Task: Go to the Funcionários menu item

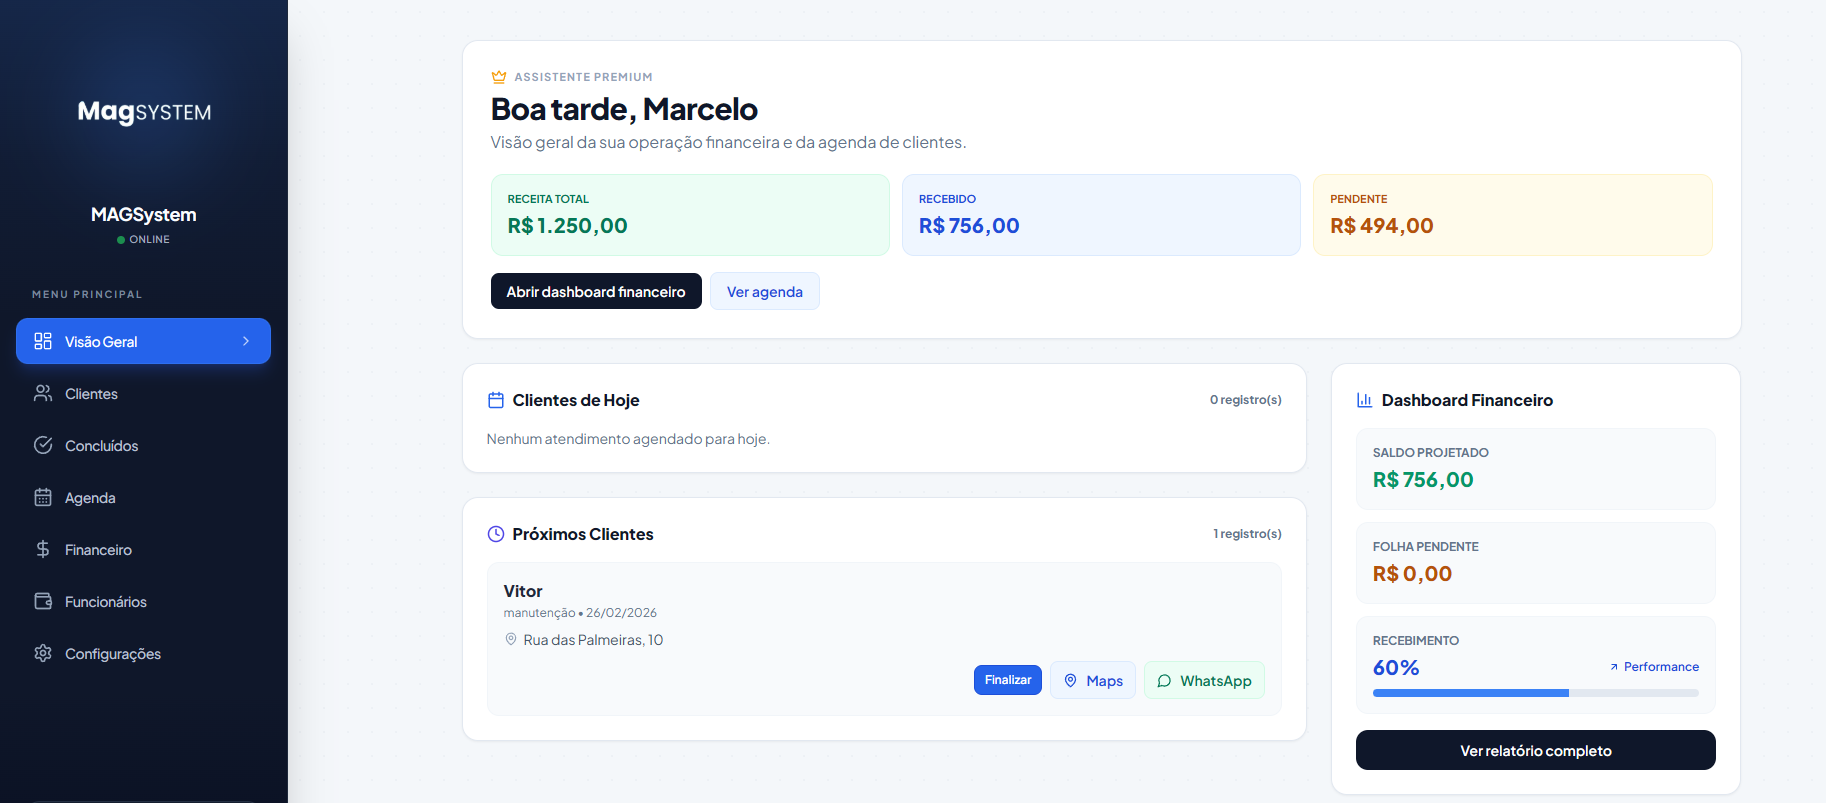Action: 105,602
